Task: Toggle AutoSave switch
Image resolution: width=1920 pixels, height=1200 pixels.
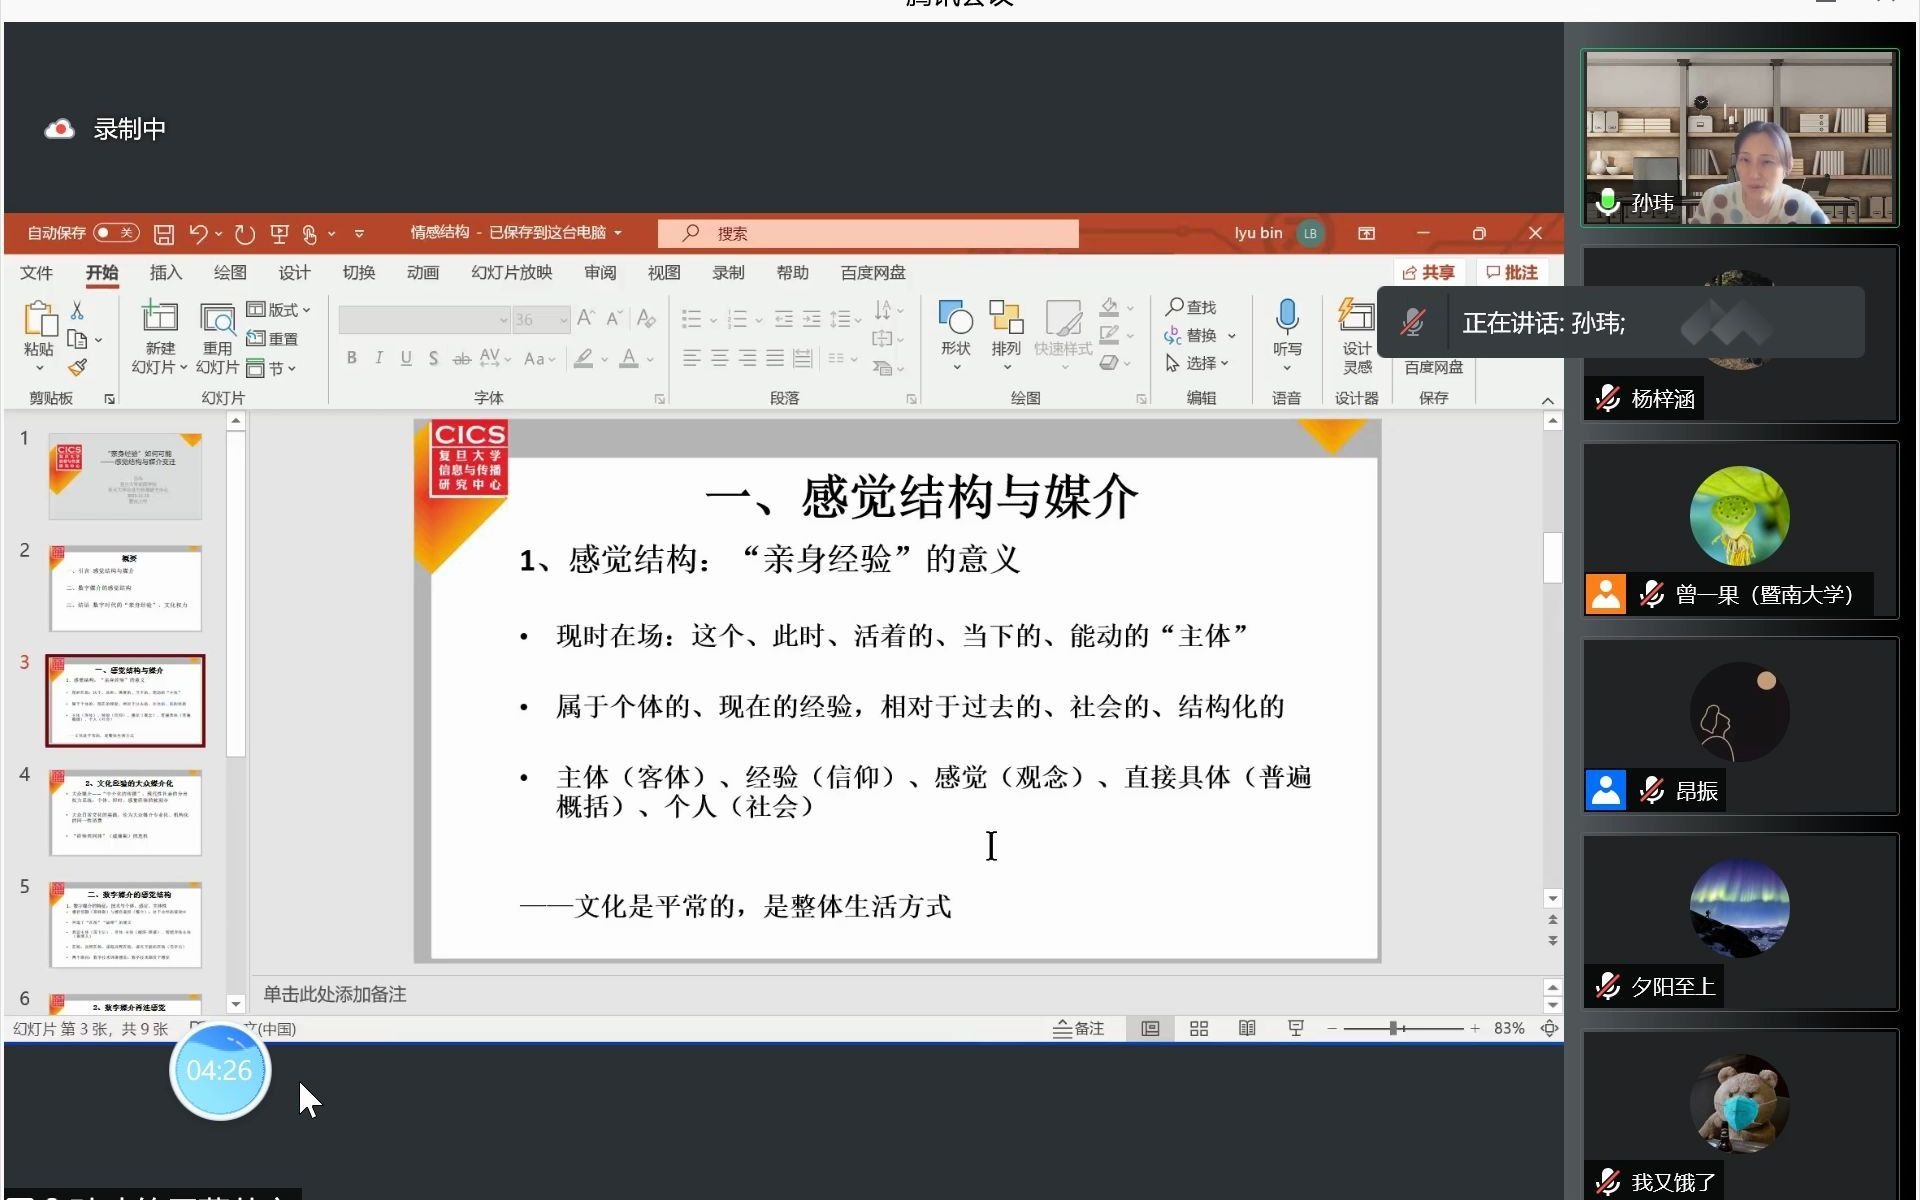Action: coord(116,233)
